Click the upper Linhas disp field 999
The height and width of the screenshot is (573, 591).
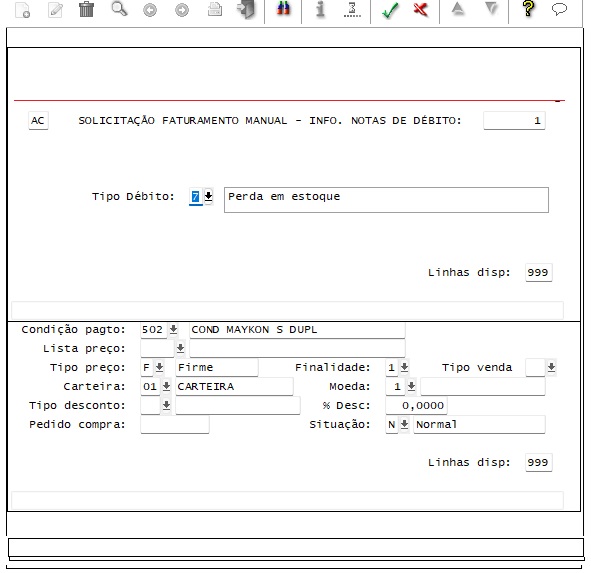pyautogui.click(x=539, y=273)
